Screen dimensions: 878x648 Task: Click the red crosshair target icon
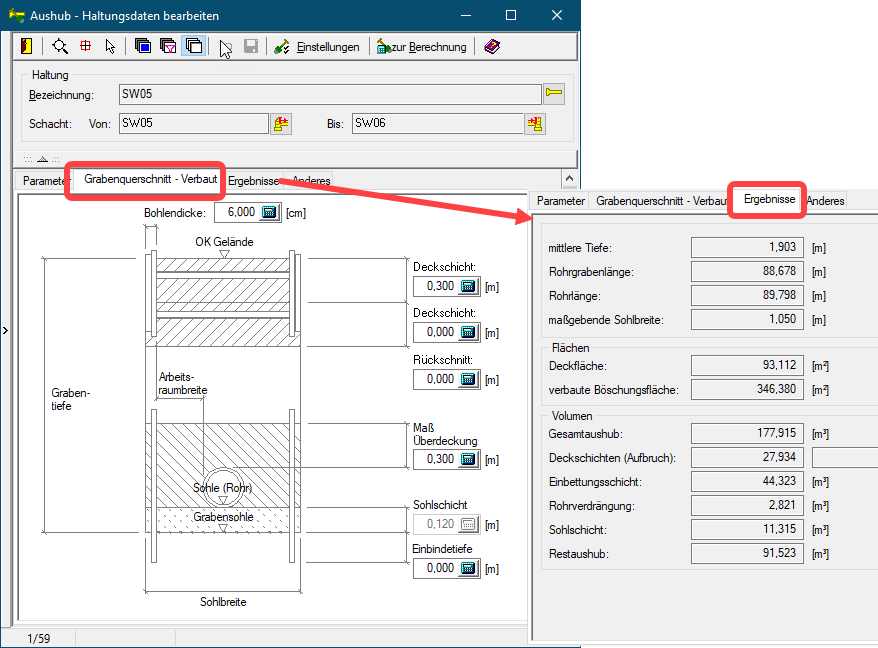(85, 46)
